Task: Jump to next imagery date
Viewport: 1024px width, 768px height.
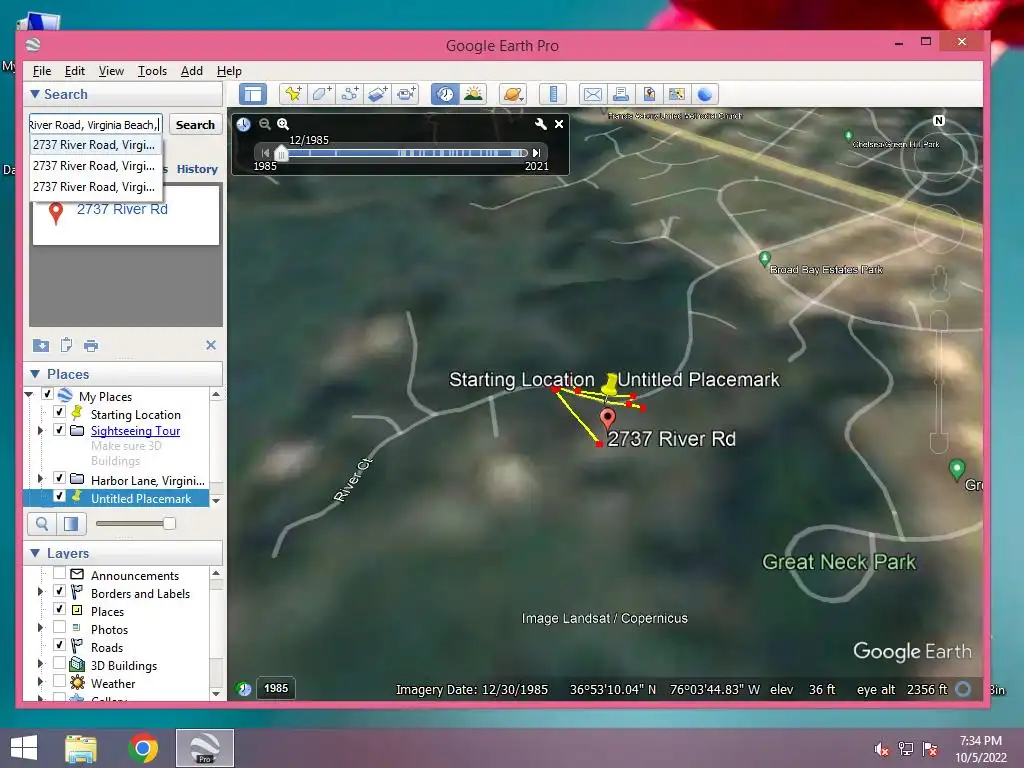Action: point(536,153)
